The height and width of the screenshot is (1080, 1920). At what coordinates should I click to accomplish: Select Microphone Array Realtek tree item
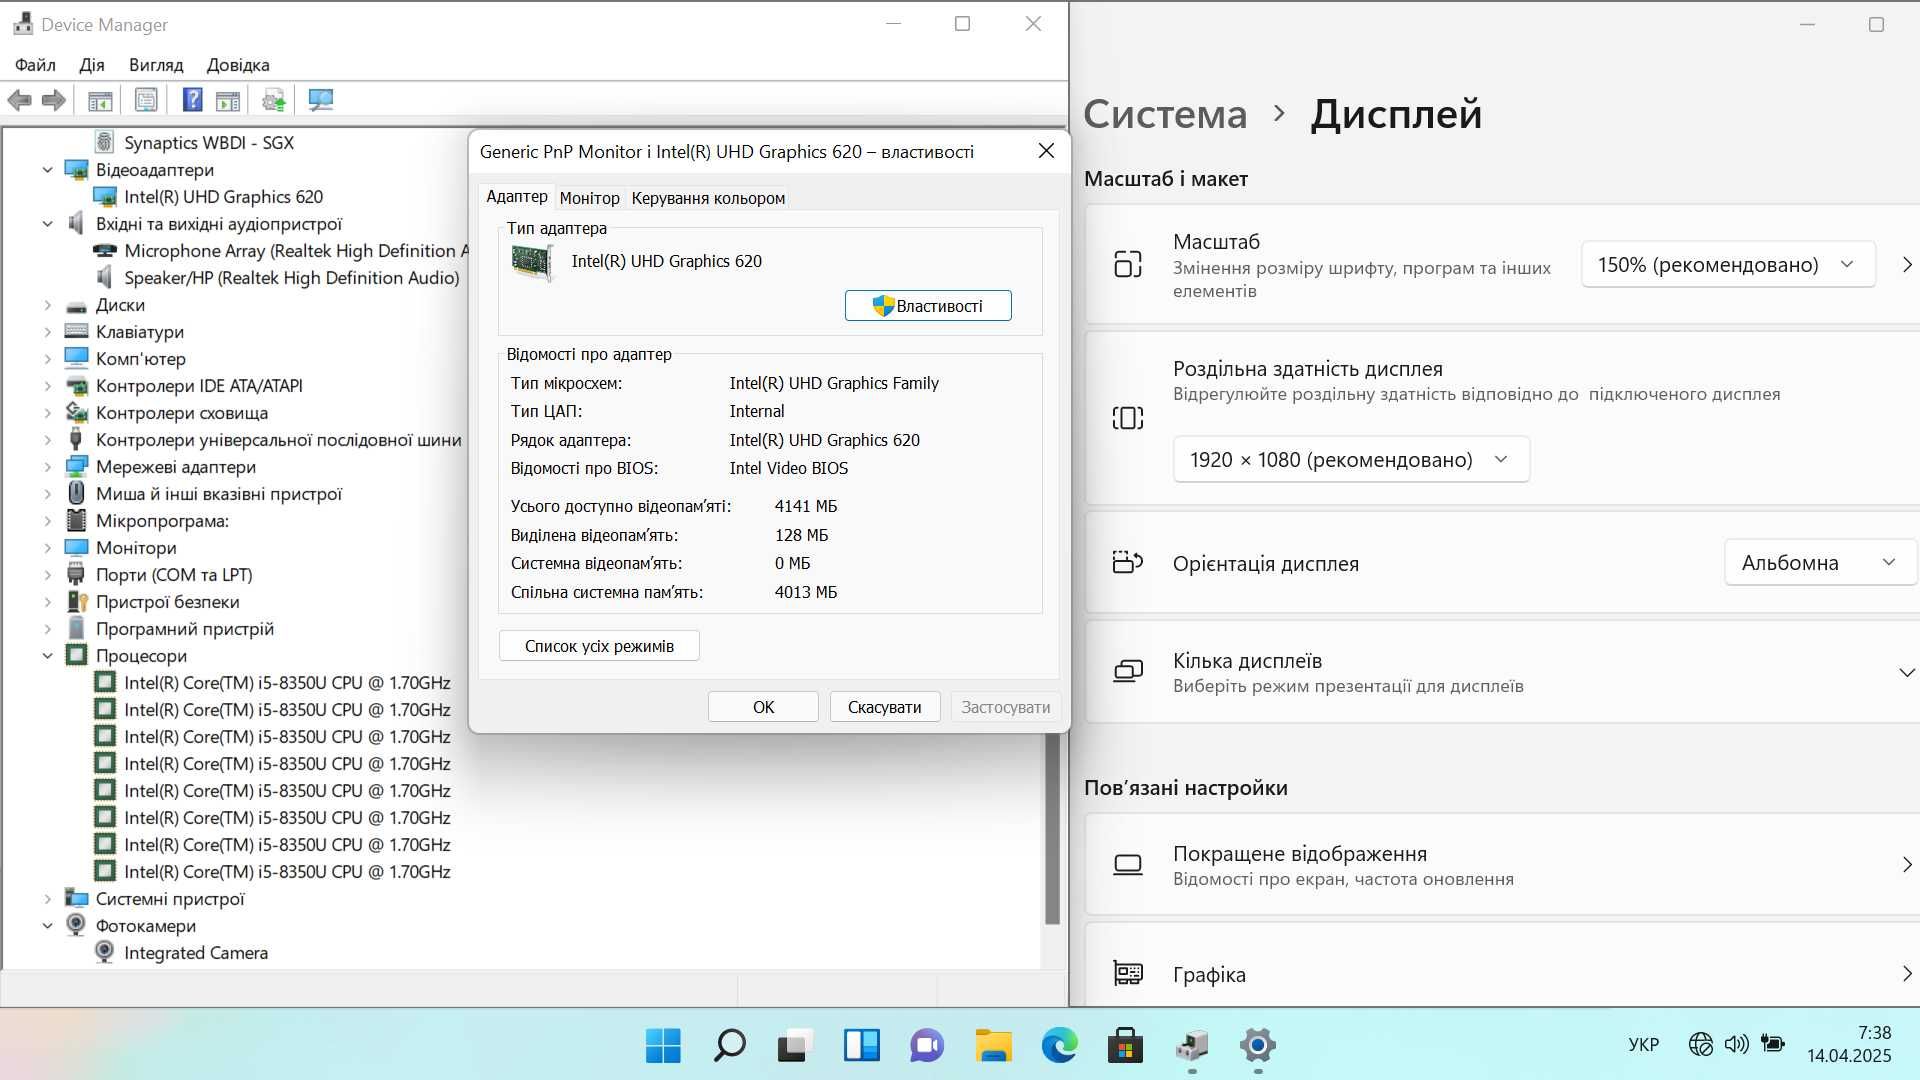click(x=296, y=251)
